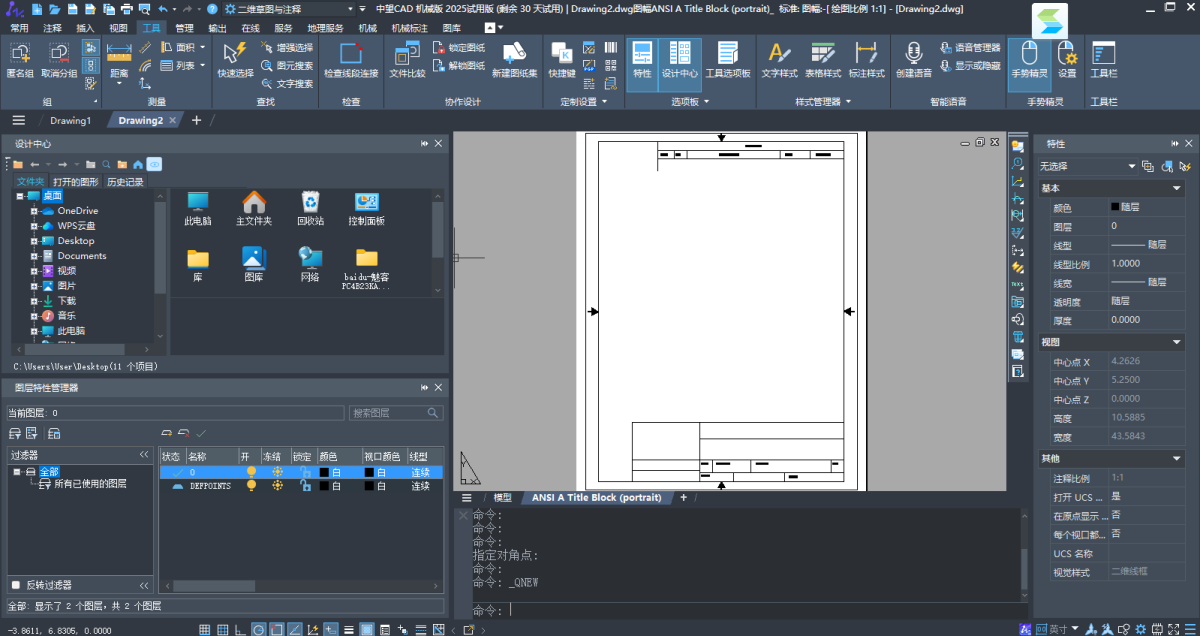
Task: Open the 历史记录 tab in Design Center
Action: 125,182
